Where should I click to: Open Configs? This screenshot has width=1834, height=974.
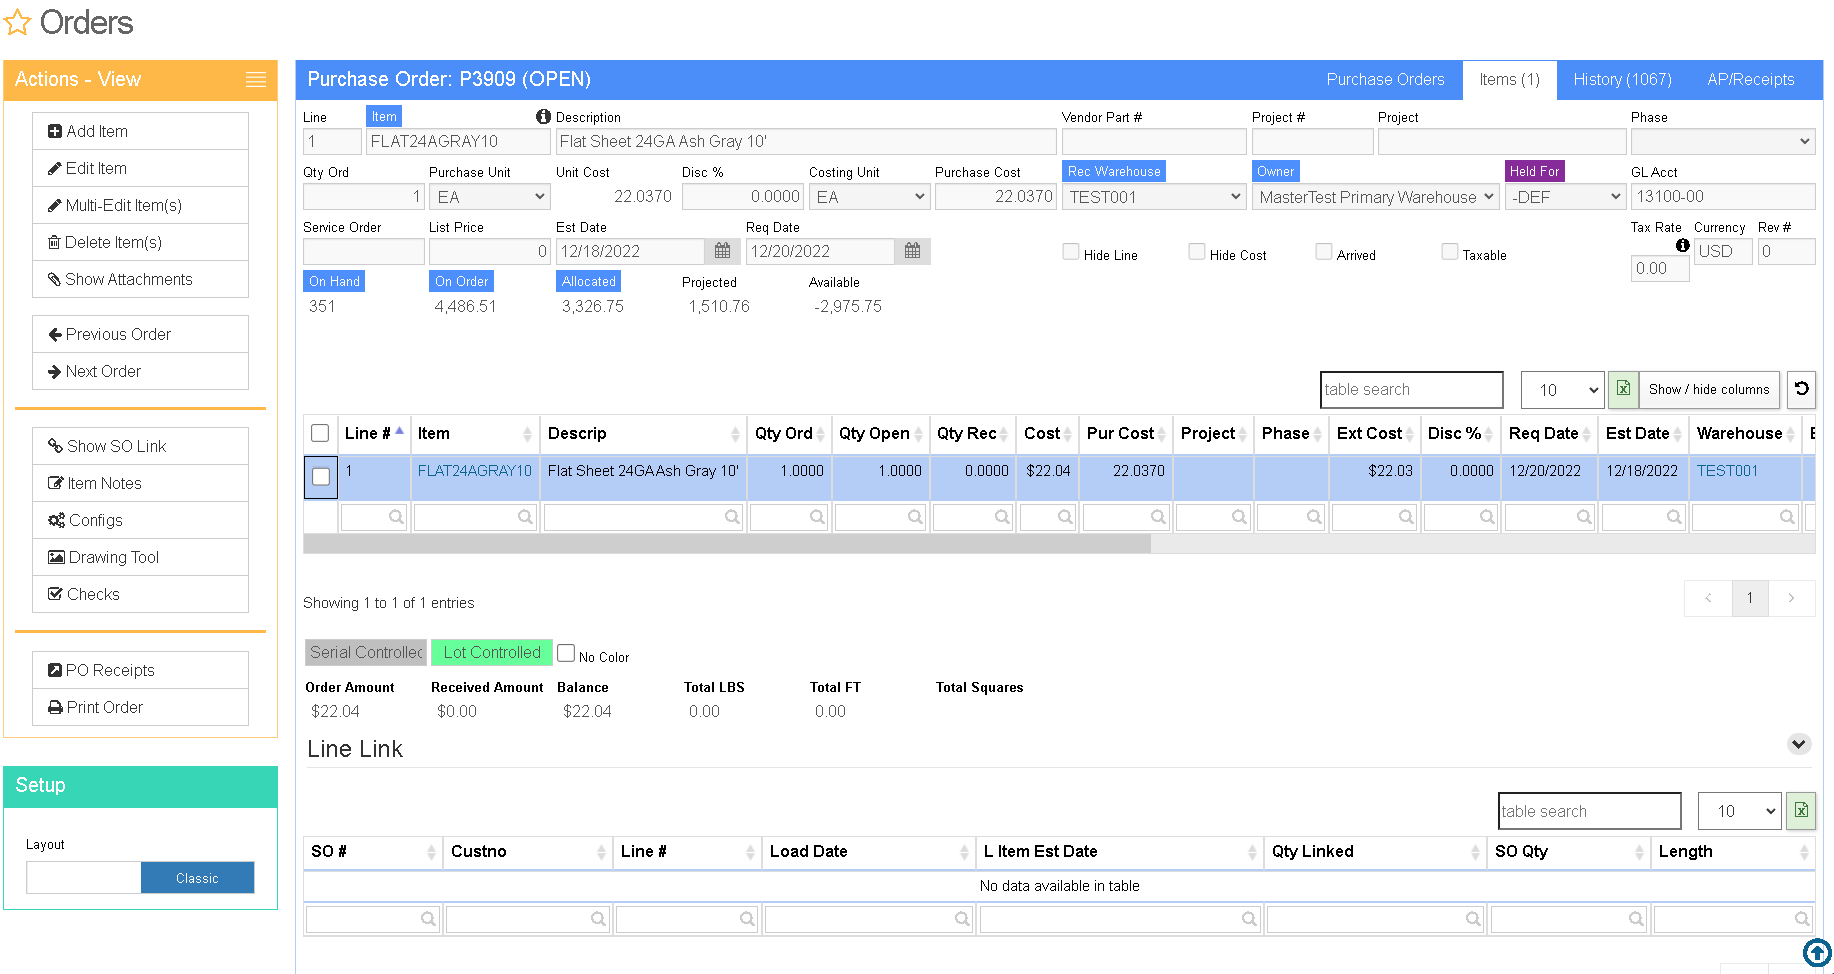coord(141,520)
